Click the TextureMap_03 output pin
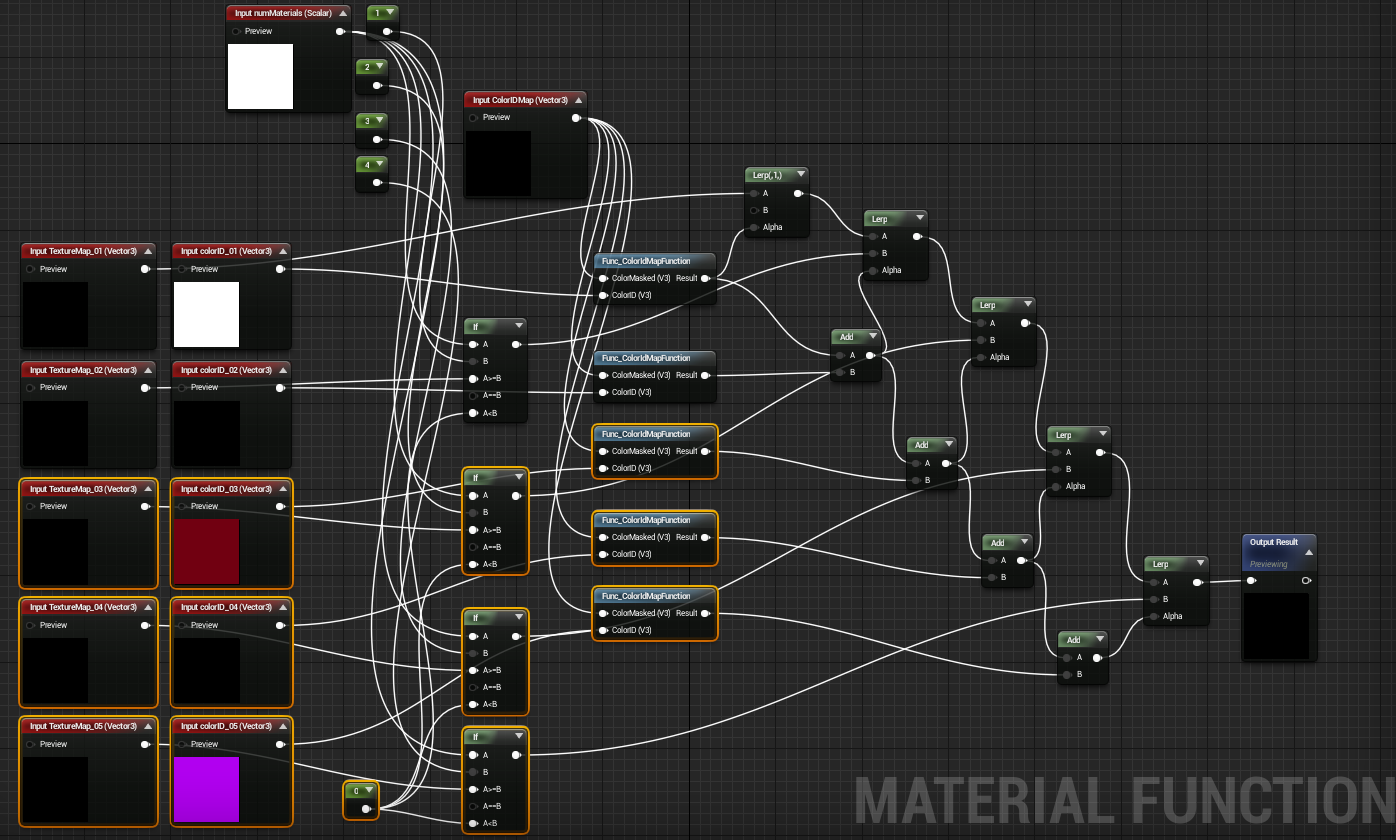1396x840 pixels. pos(145,506)
